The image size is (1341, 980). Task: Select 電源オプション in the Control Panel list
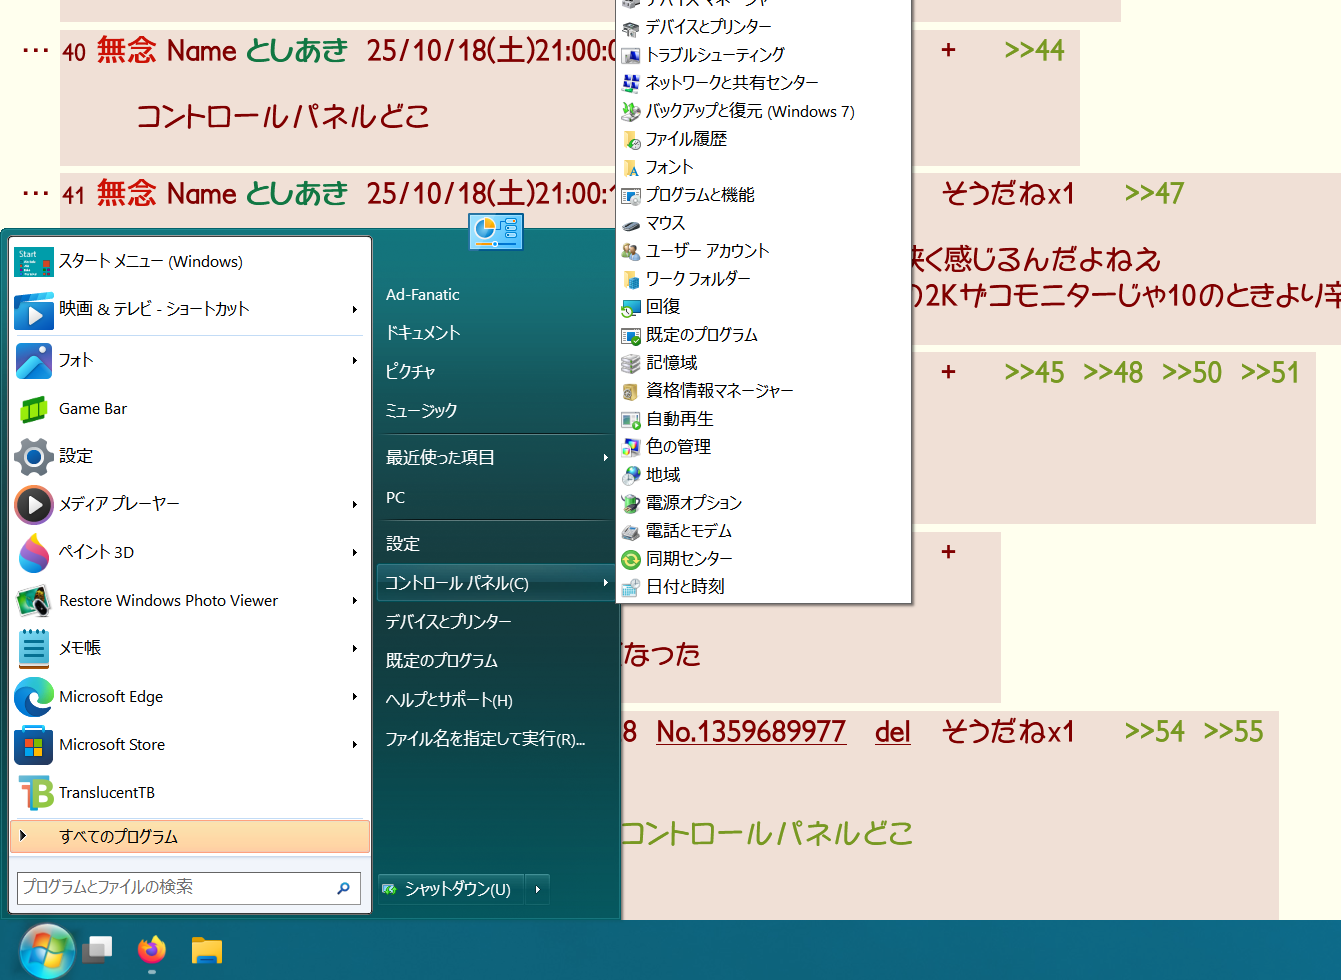tap(693, 503)
